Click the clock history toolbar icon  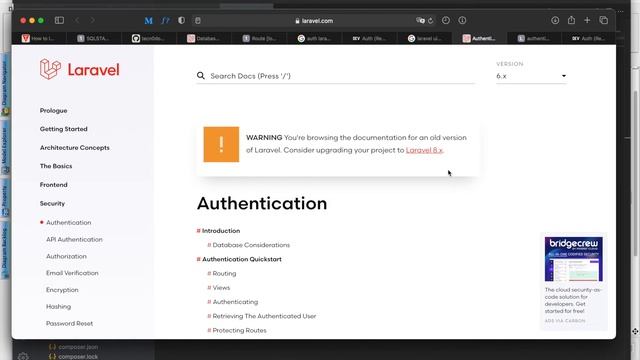[x=446, y=20]
